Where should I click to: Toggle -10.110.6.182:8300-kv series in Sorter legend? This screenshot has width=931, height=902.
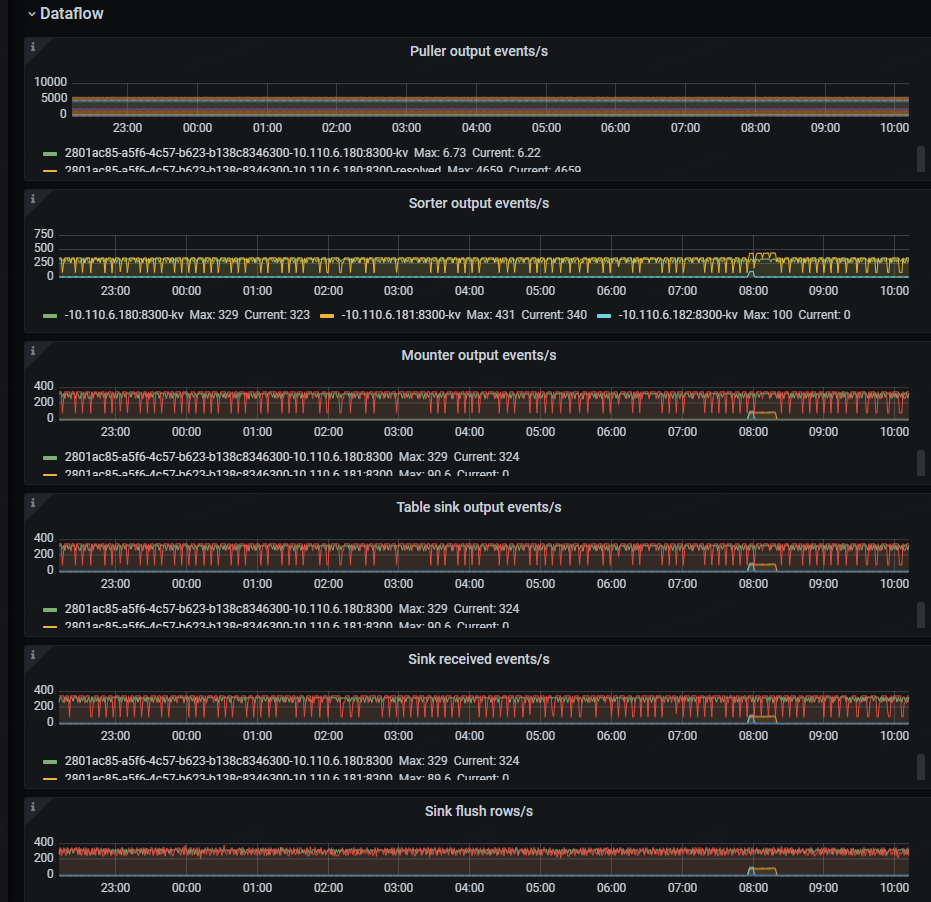coord(678,315)
